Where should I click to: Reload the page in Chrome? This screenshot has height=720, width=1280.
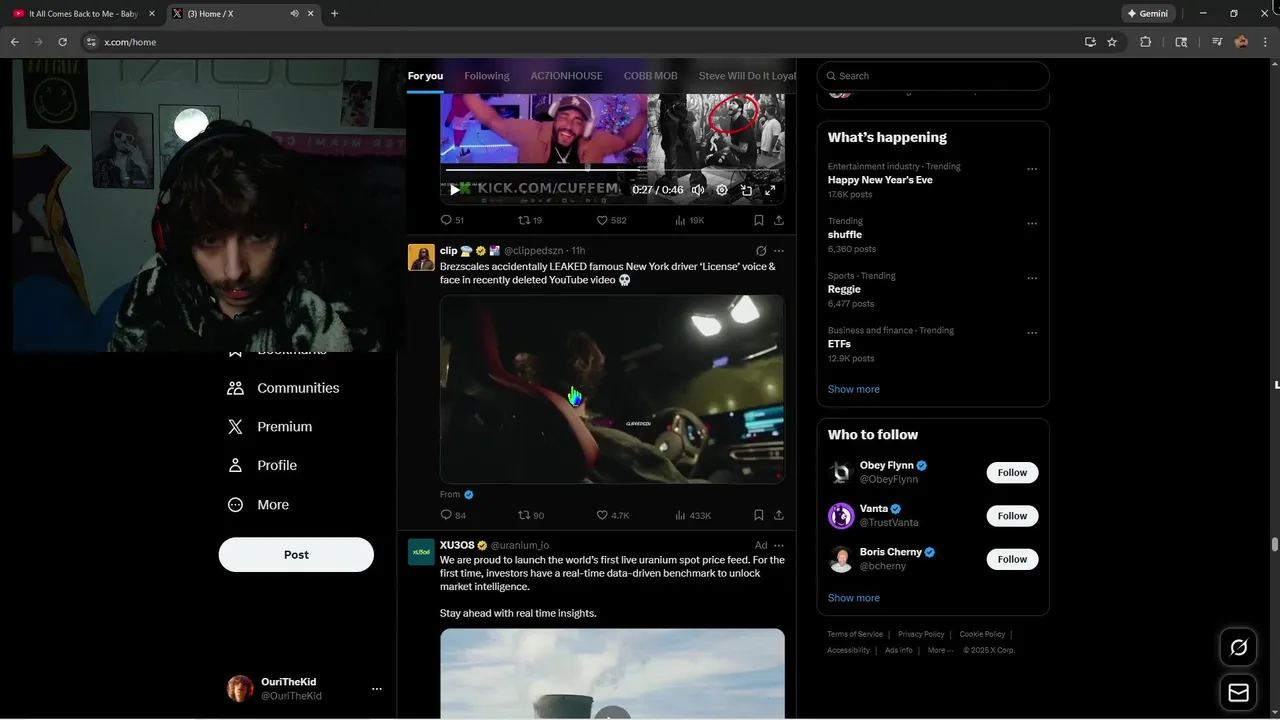pos(62,42)
